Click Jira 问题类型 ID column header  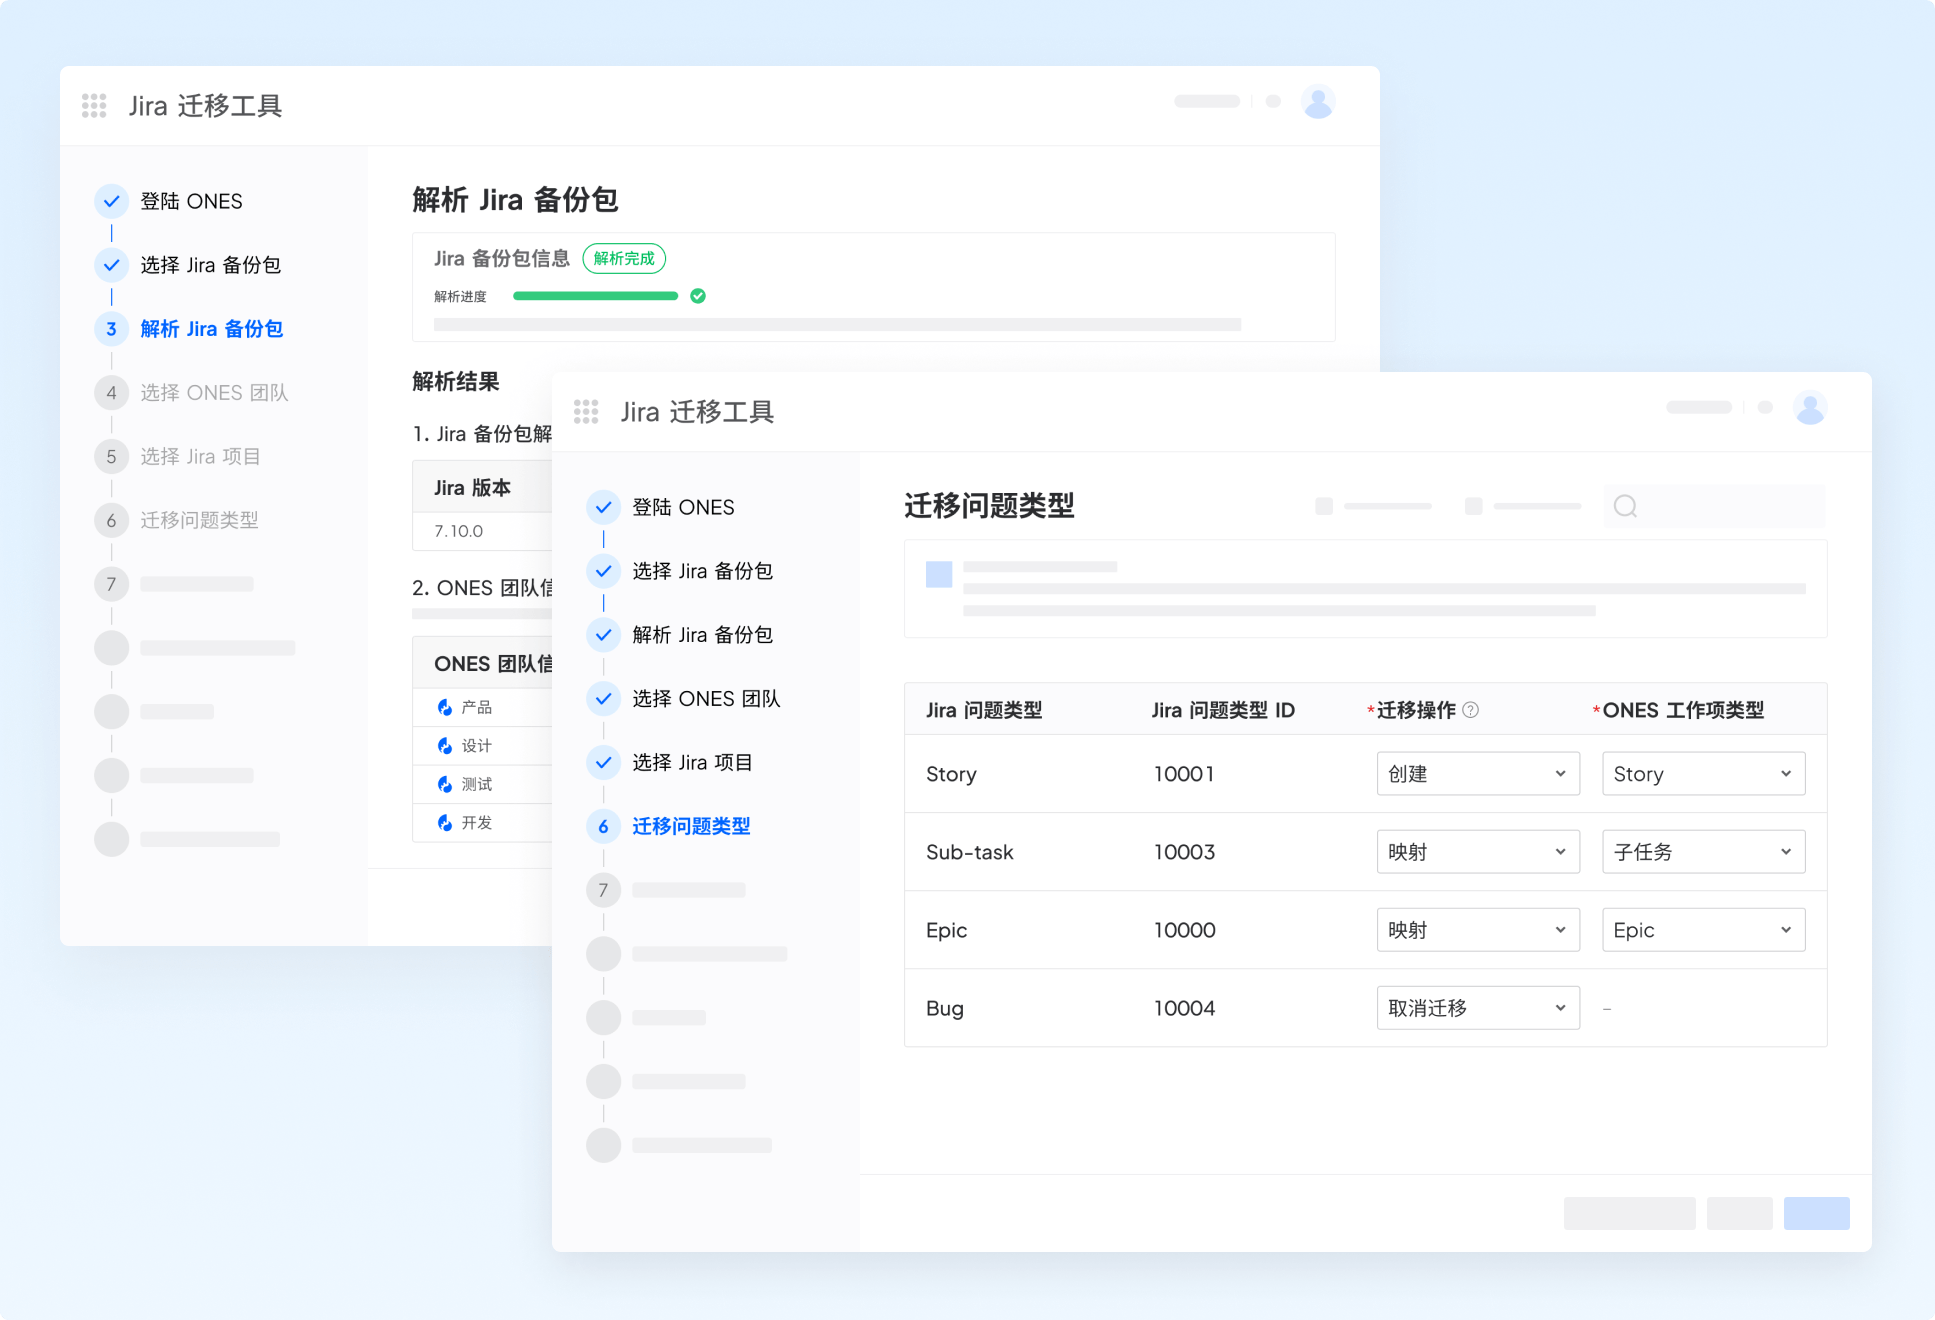click(x=1223, y=710)
